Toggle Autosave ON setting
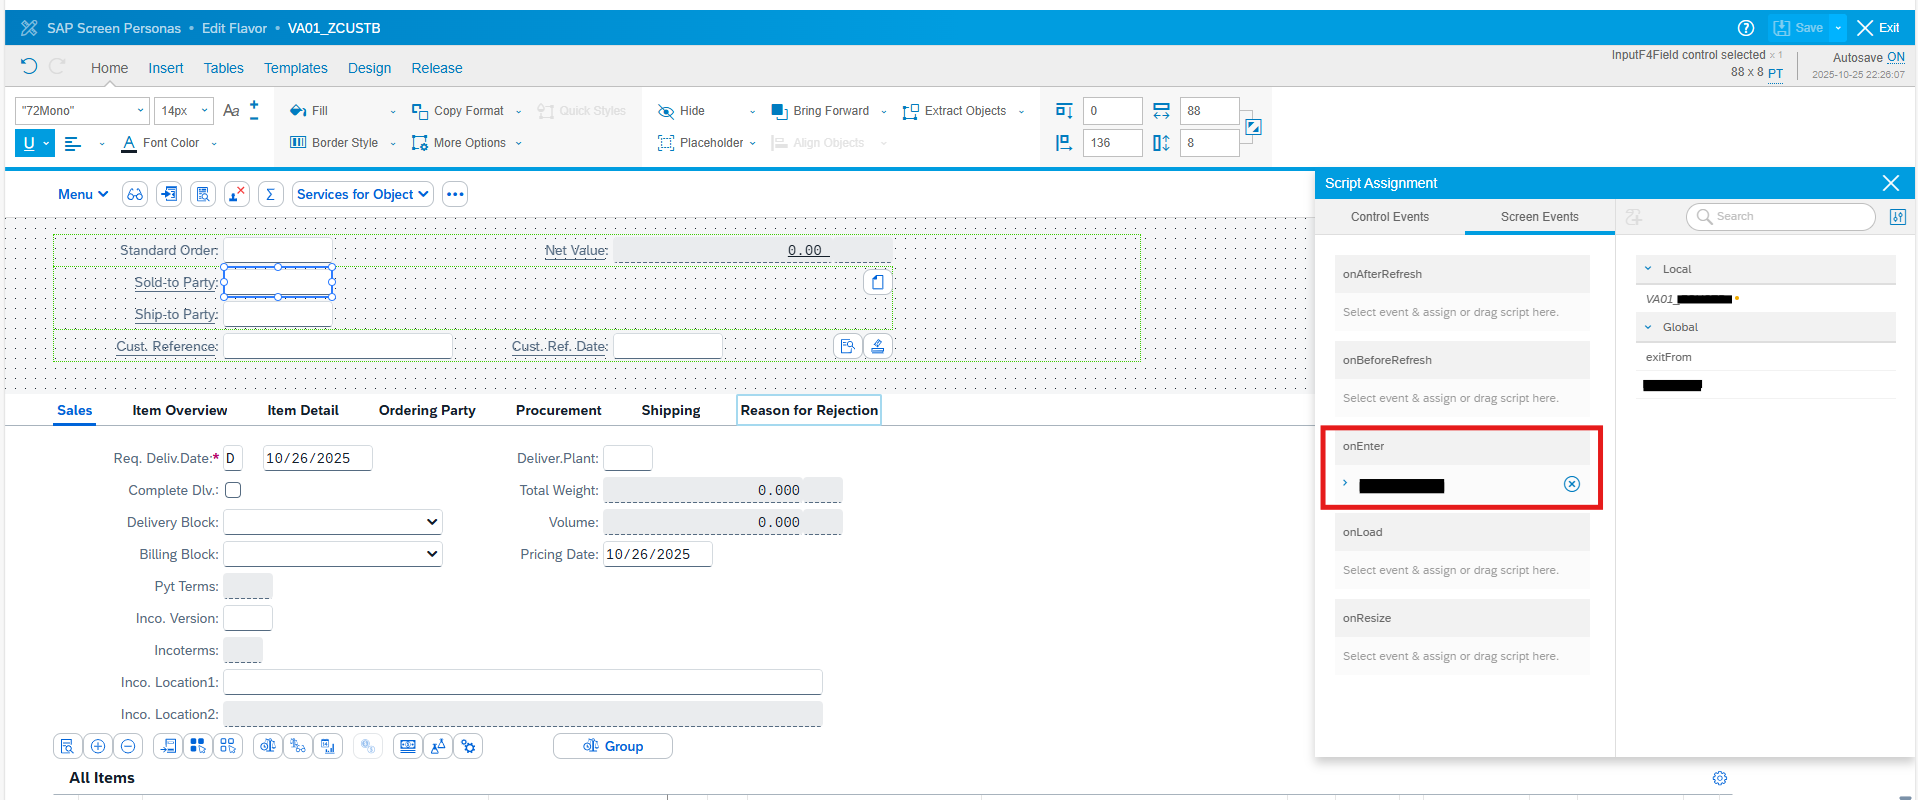 pyautogui.click(x=1895, y=57)
